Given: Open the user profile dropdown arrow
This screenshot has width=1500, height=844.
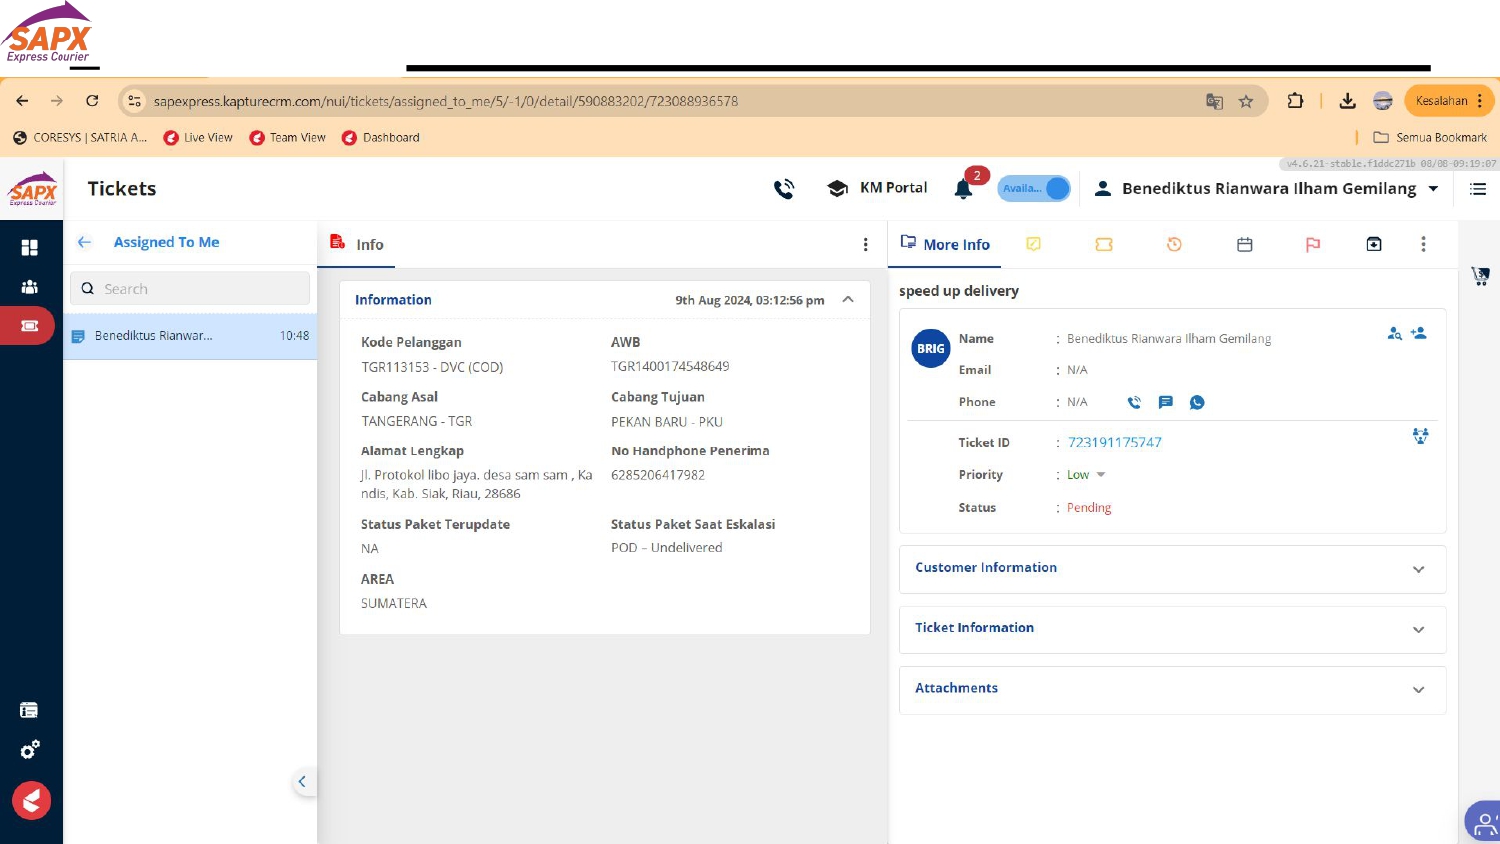Looking at the screenshot, I should (x=1433, y=188).
